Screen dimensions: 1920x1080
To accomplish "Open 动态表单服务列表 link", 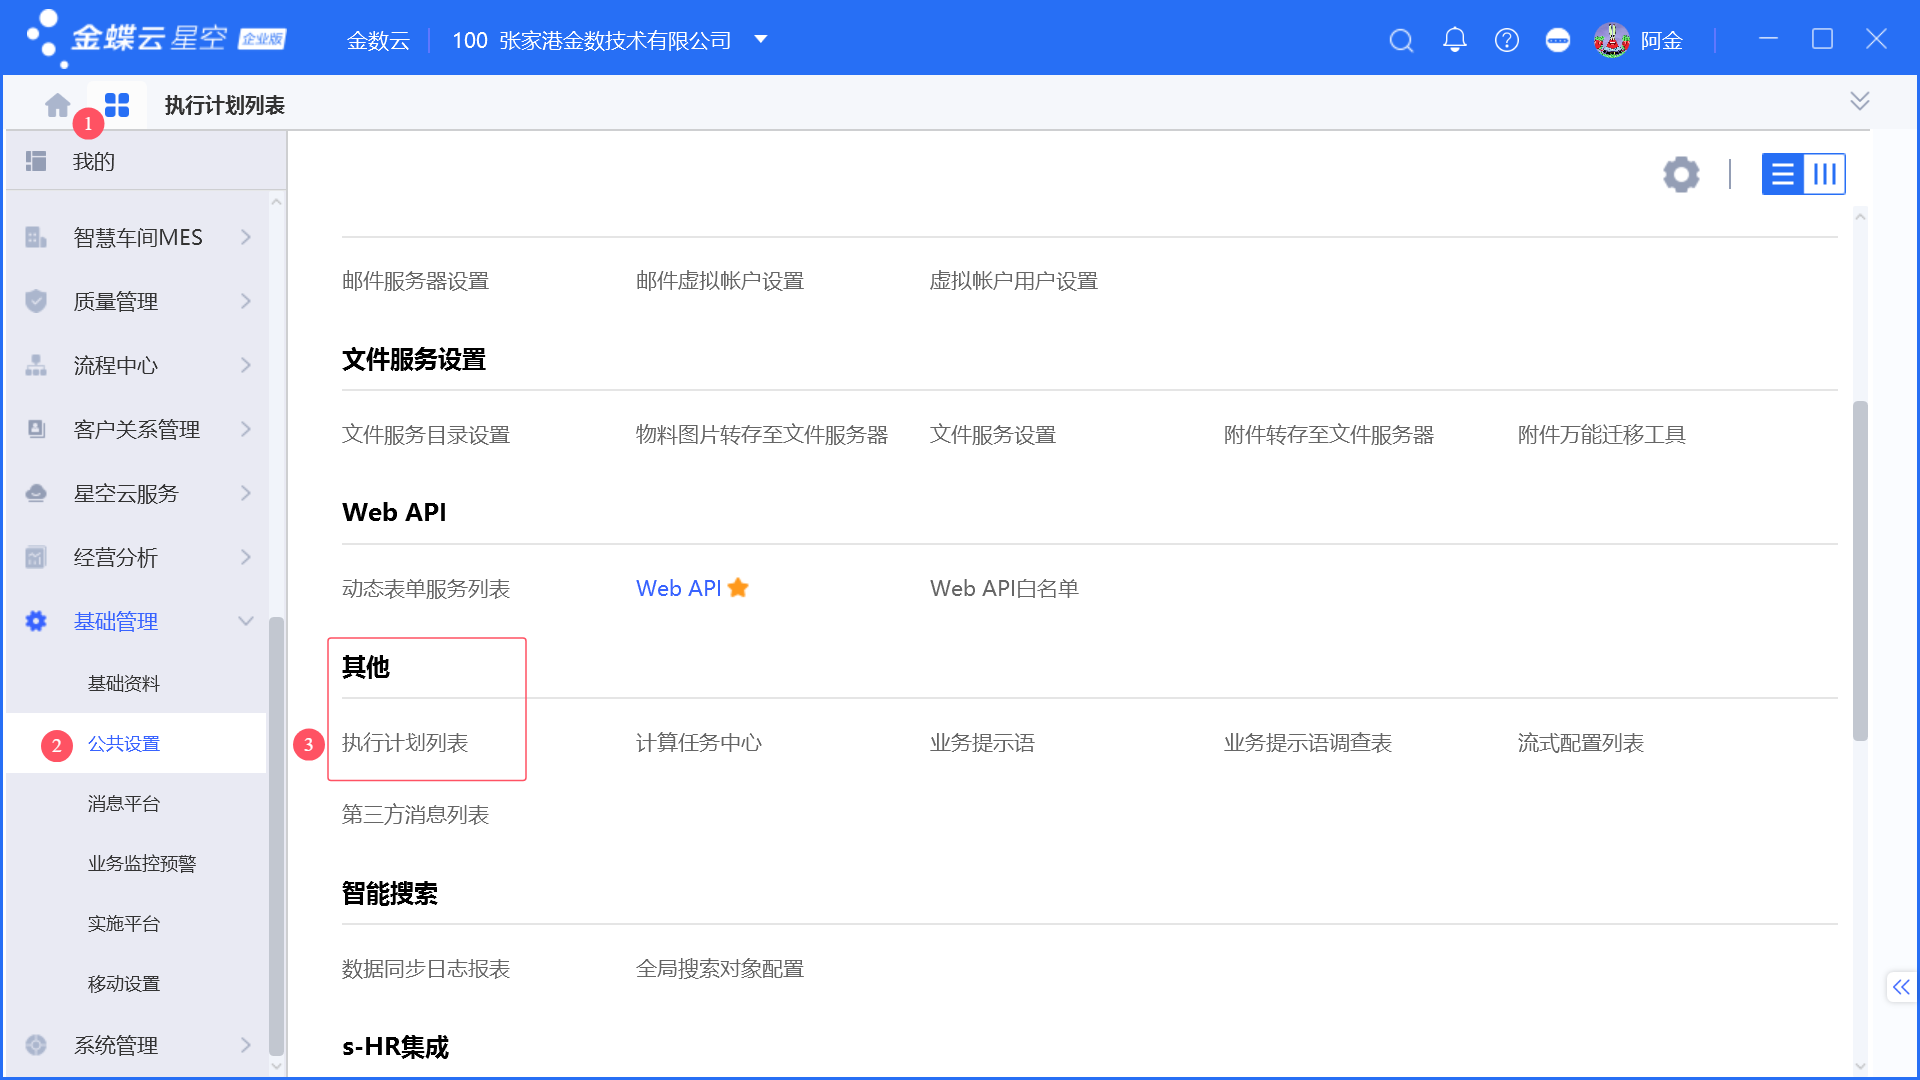I will click(x=426, y=589).
